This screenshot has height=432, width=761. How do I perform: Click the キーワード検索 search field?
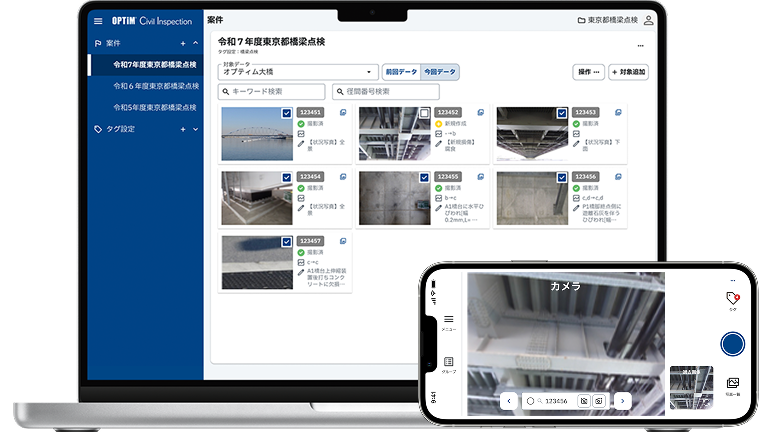tap(271, 91)
